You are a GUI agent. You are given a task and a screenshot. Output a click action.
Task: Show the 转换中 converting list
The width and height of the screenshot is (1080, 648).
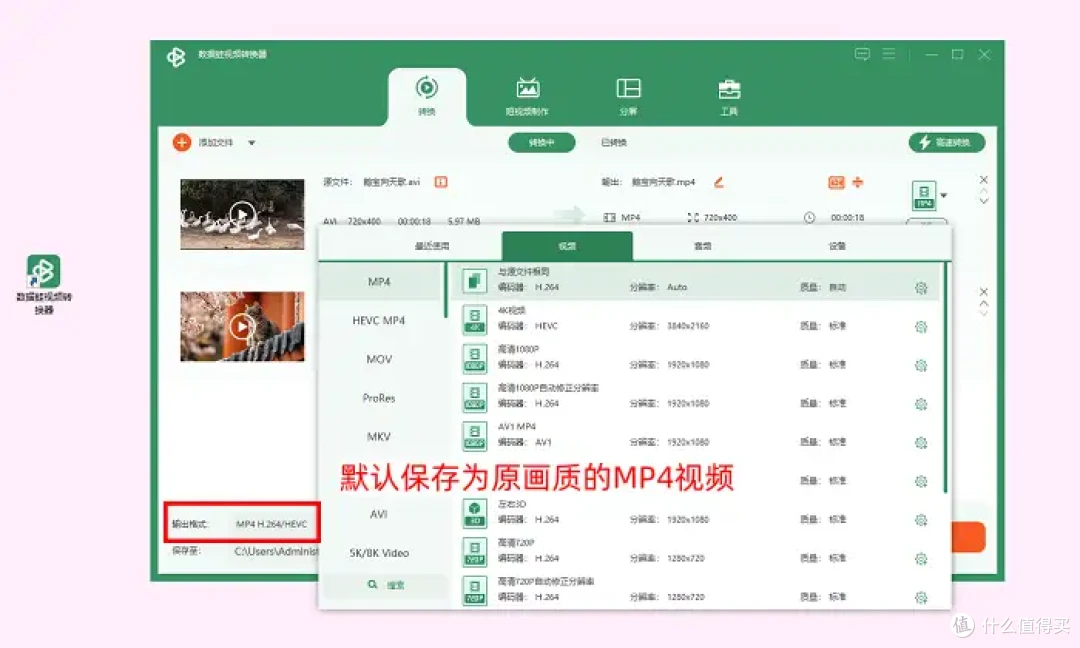click(541, 143)
